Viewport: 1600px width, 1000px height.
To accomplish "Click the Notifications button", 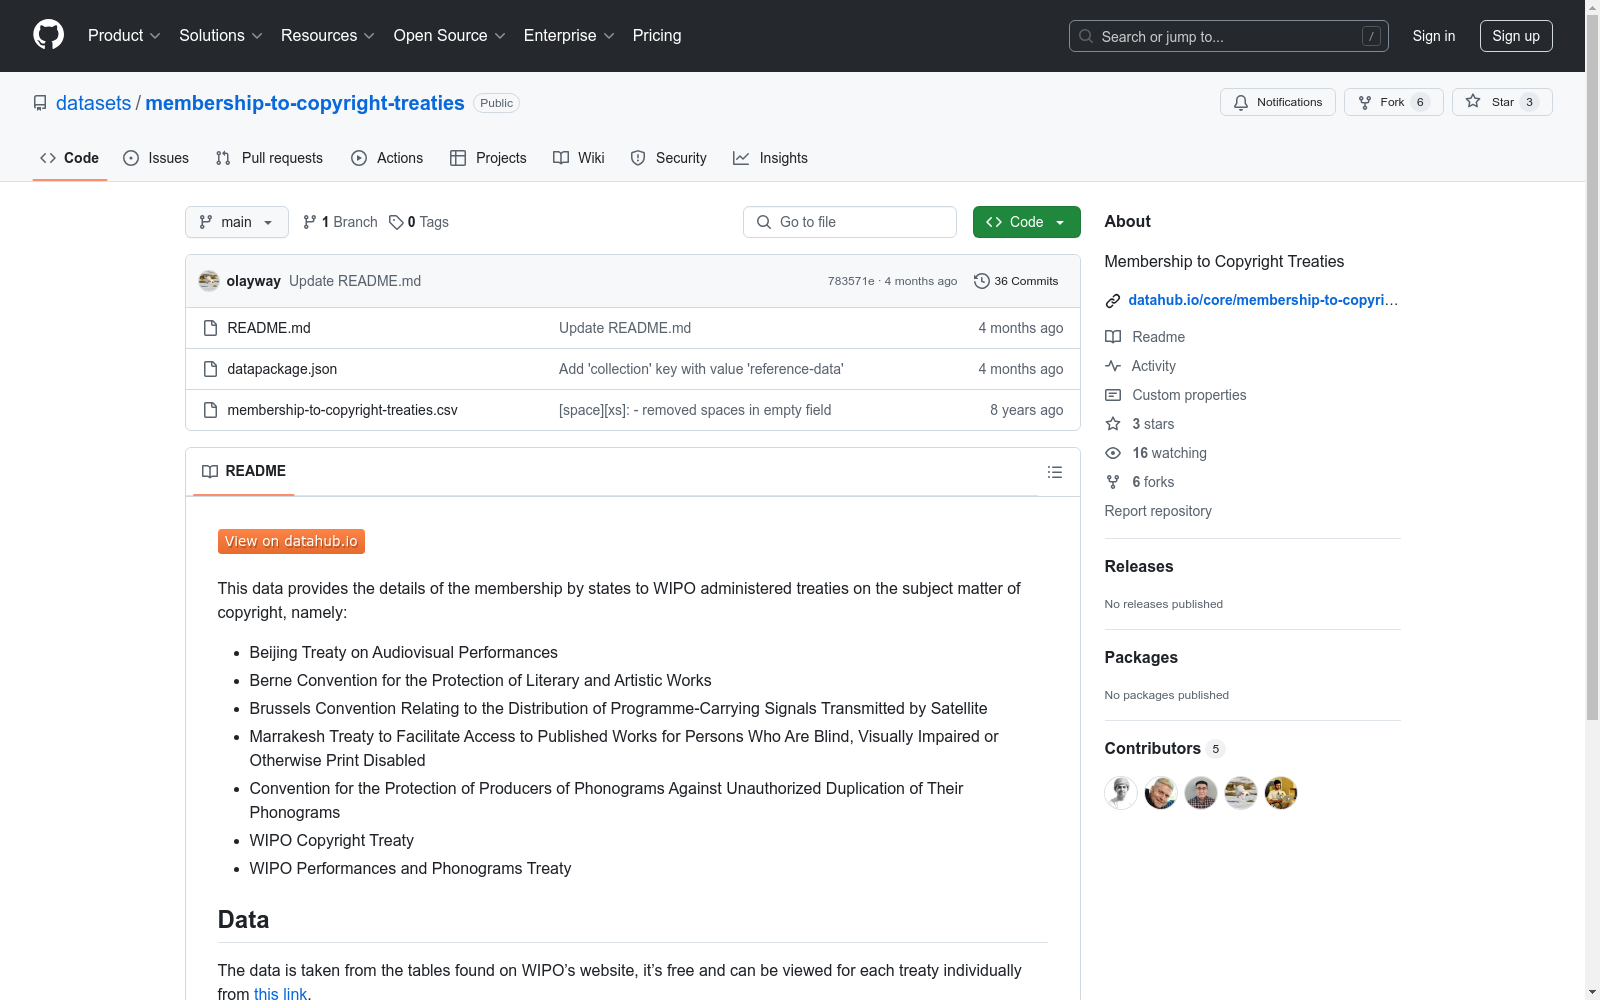I will coord(1278,102).
